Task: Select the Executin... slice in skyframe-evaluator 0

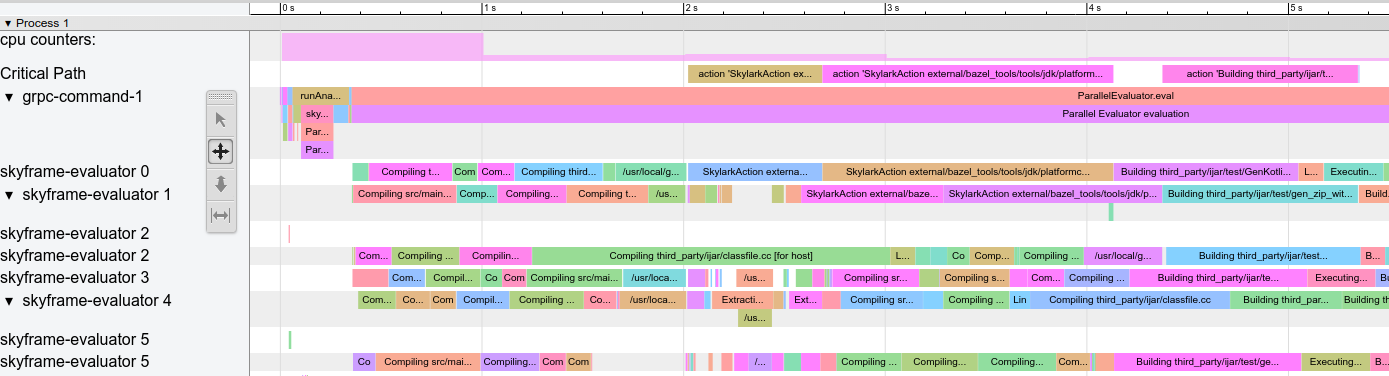Action: [1354, 172]
